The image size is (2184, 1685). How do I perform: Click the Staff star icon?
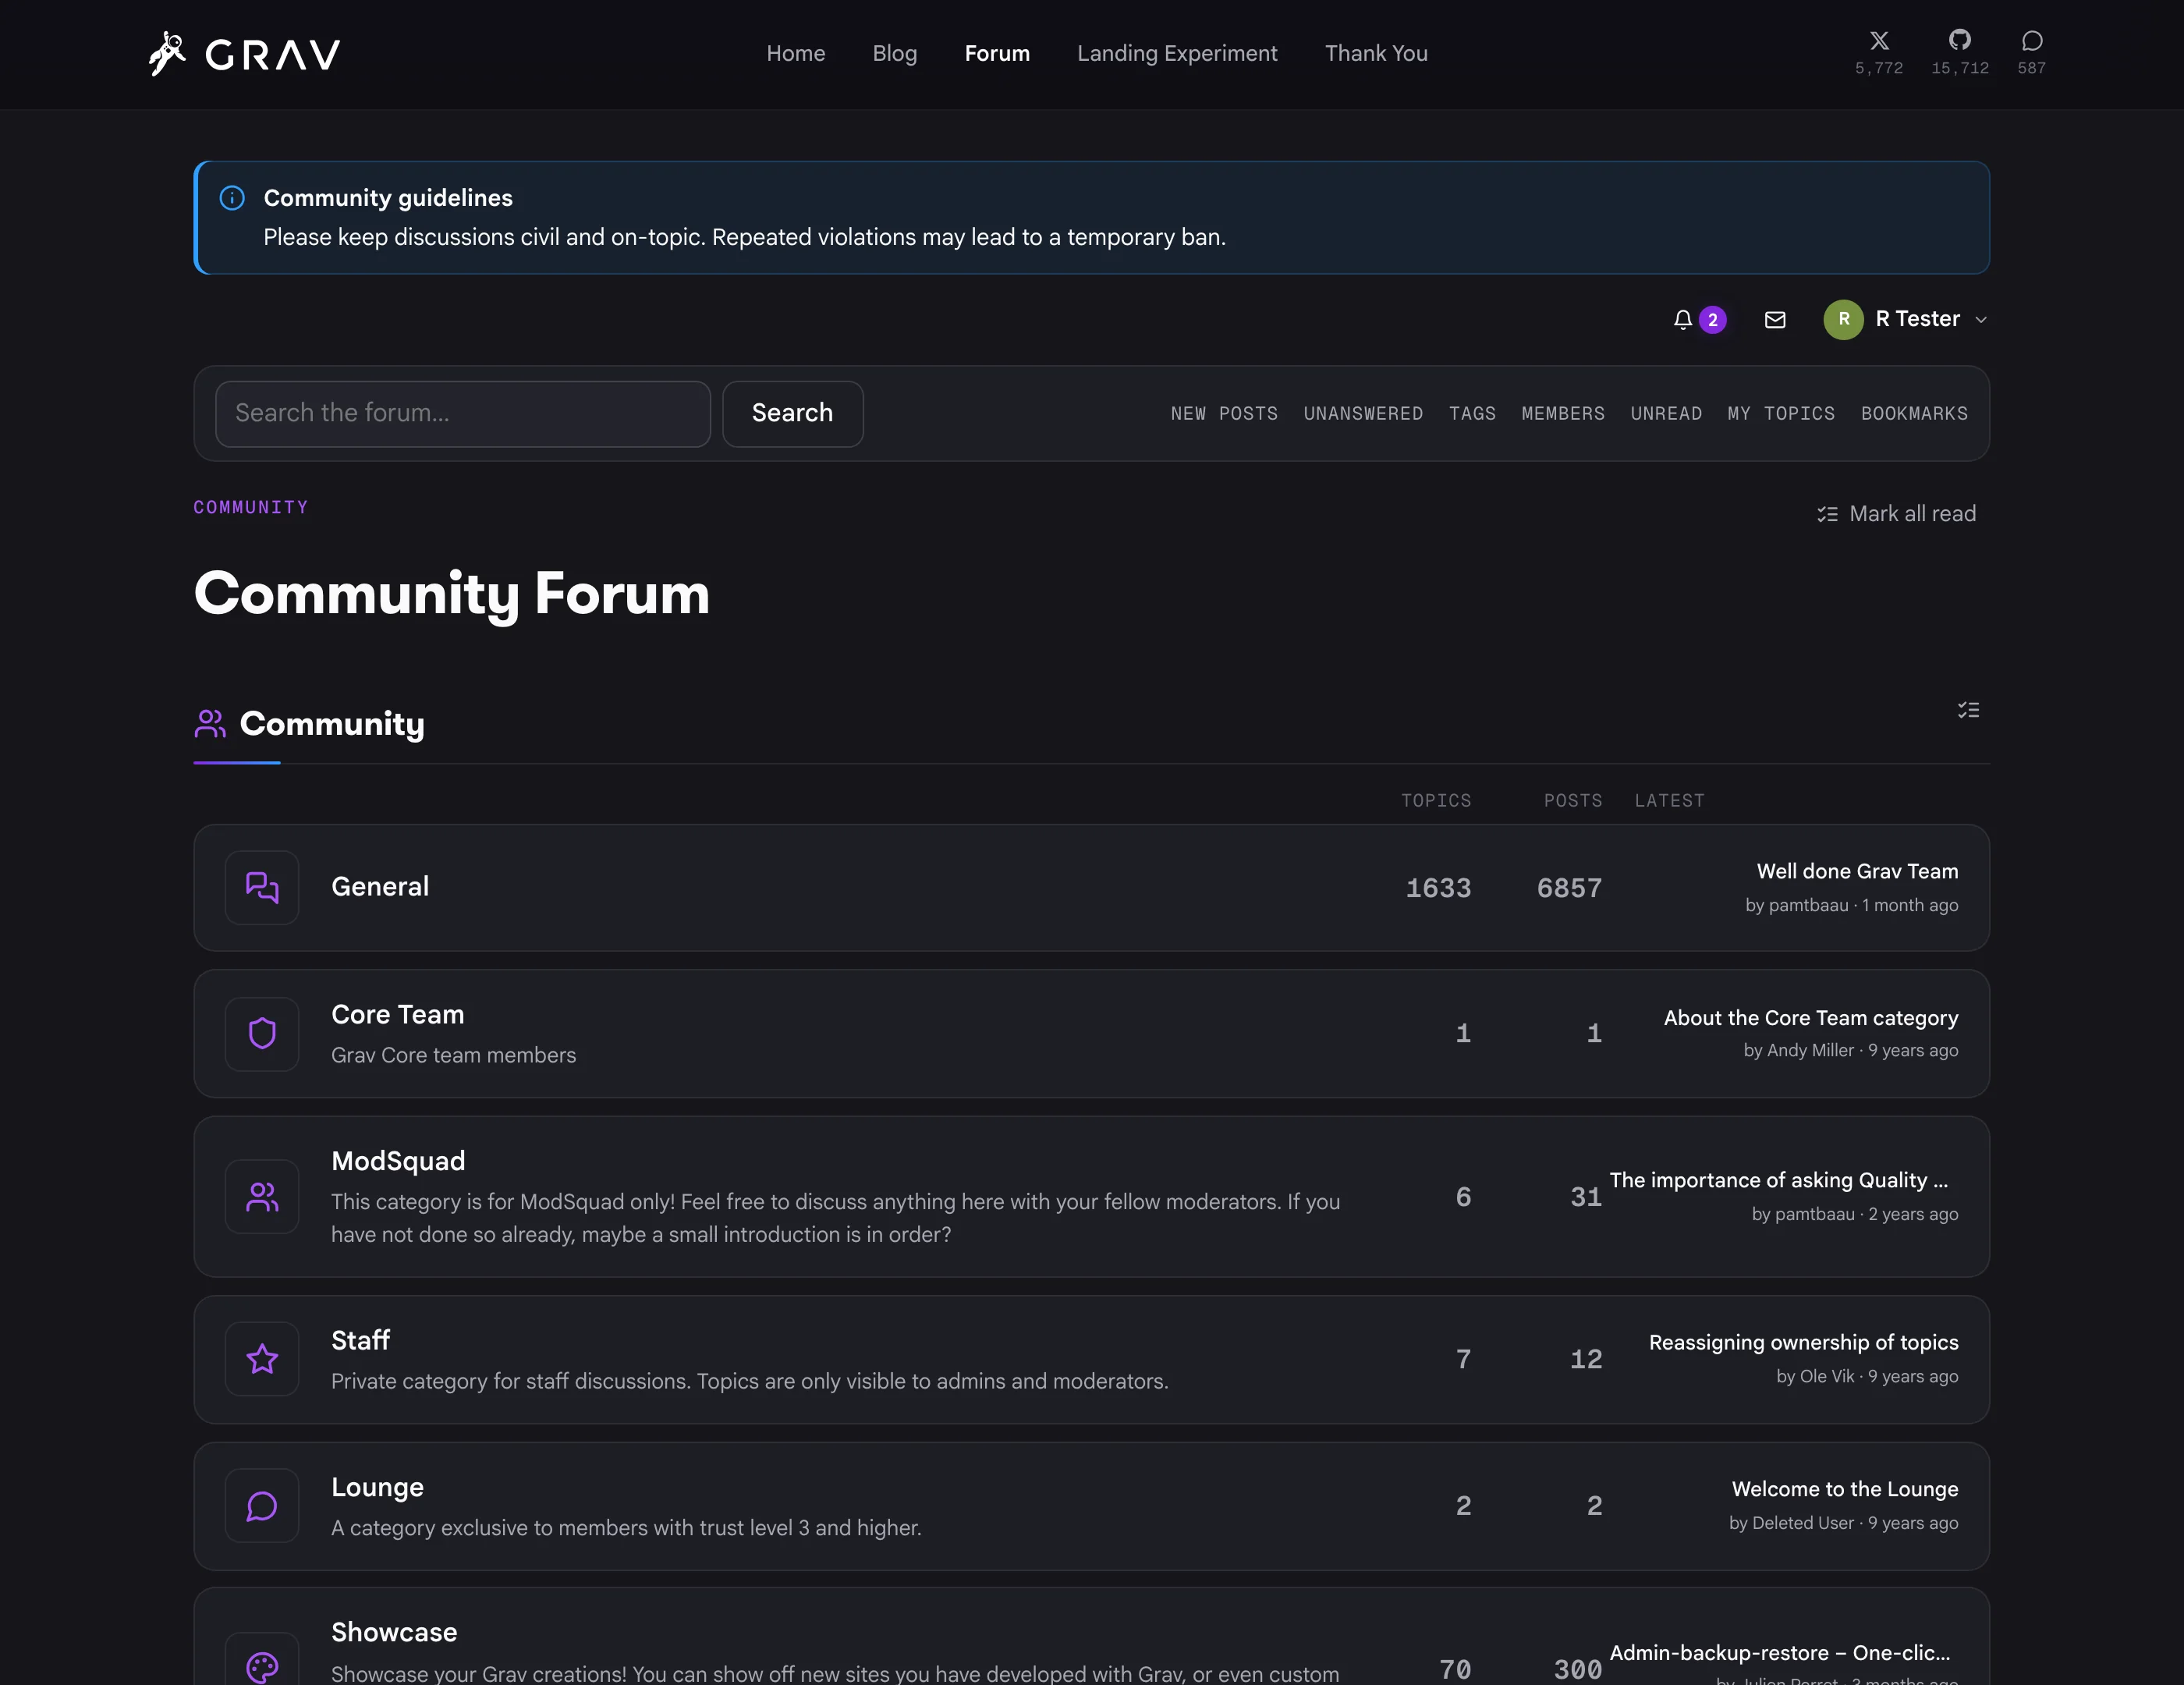point(262,1359)
